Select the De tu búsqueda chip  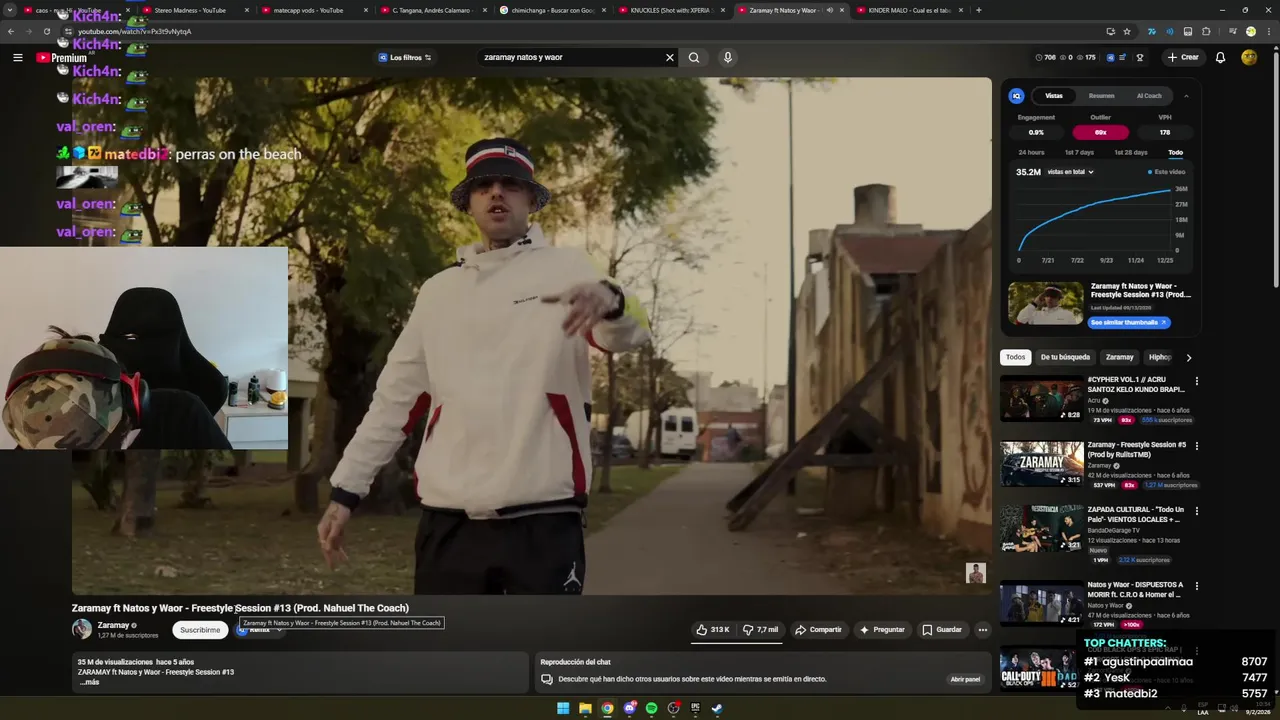(x=1065, y=357)
